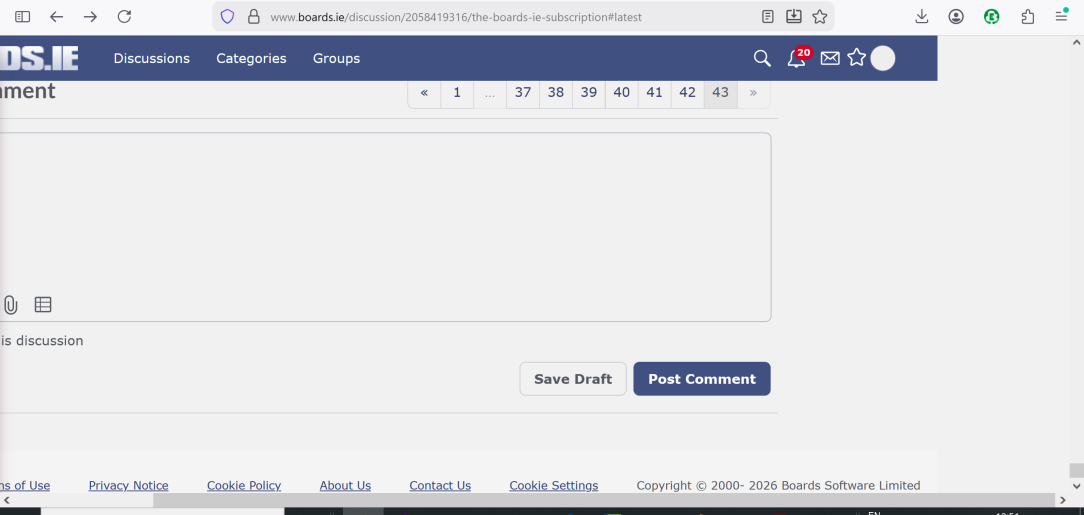Image resolution: width=1084 pixels, height=515 pixels.
Task: Open the Cookie Policy link
Action: point(244,485)
